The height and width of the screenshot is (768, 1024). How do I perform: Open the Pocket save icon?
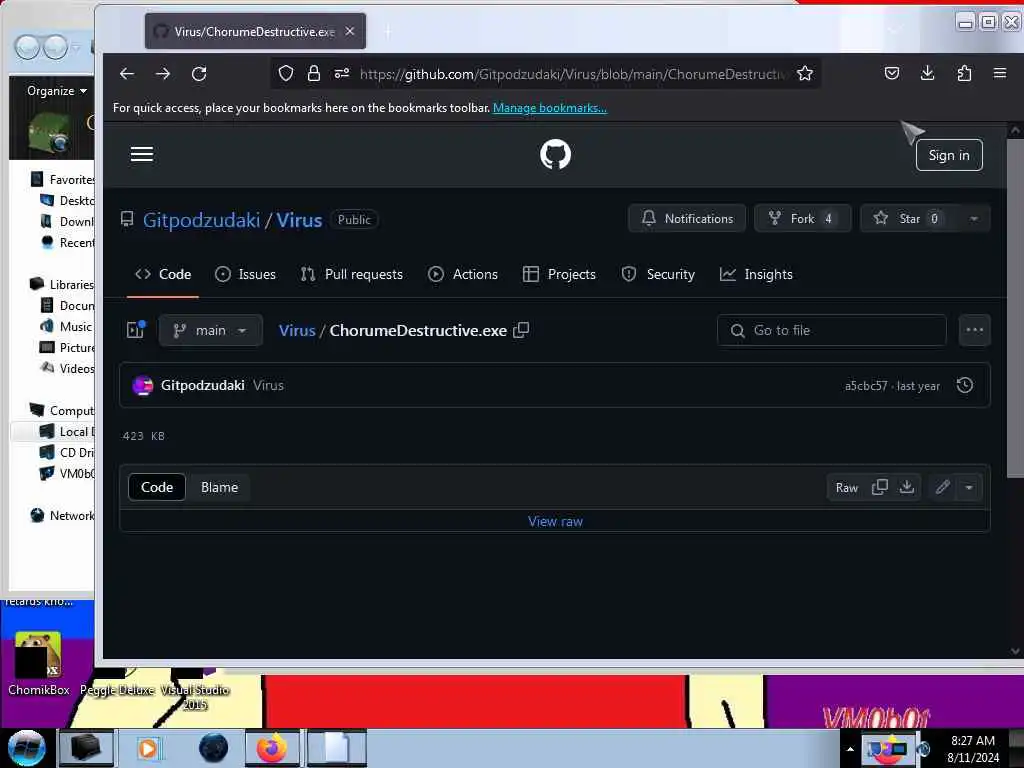pos(891,73)
